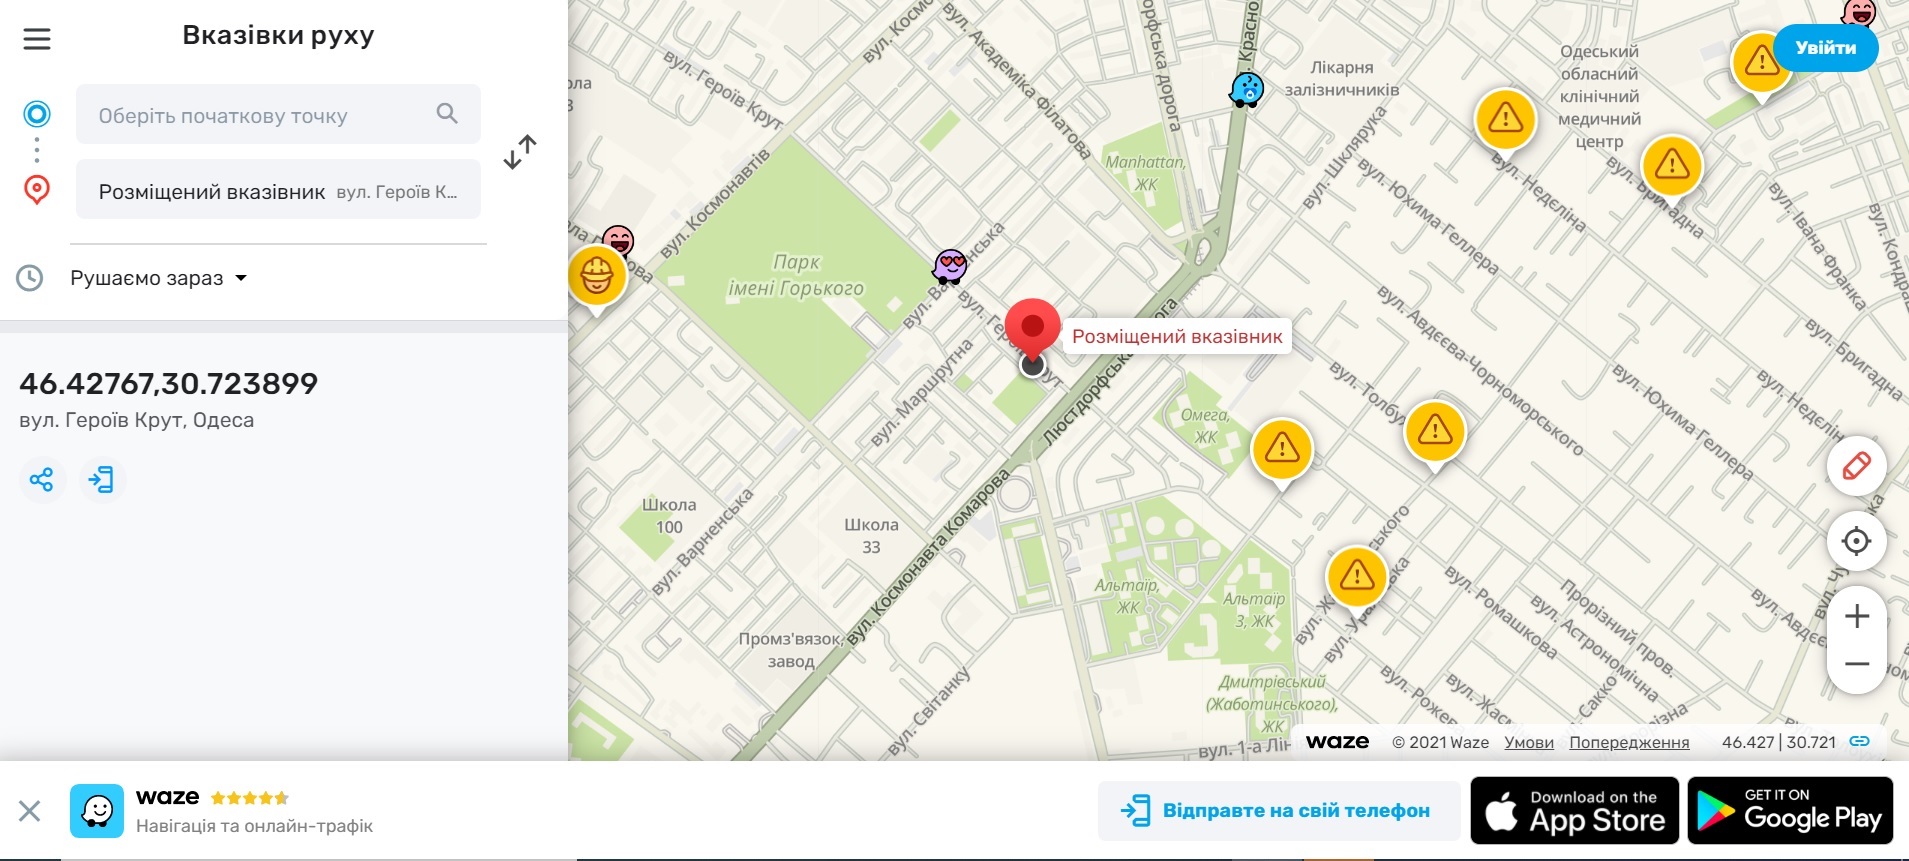Open the map editor pencil icon
1909x861 pixels.
pos(1856,466)
